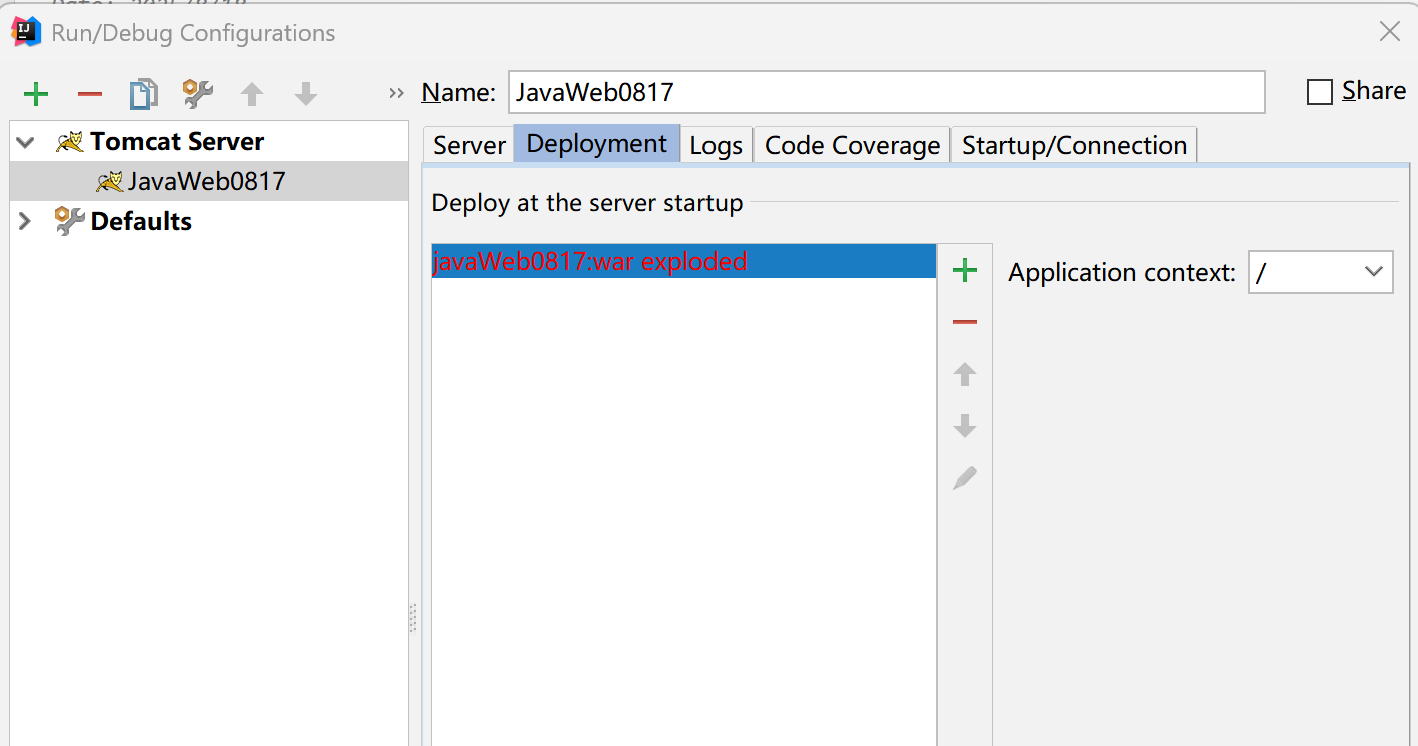Remove configuration with red minus

tap(90, 94)
